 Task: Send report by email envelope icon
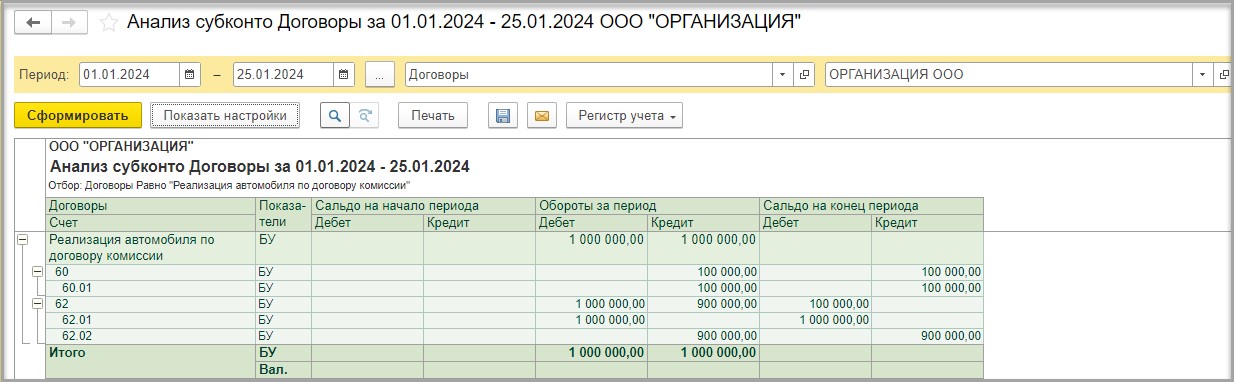pos(541,115)
